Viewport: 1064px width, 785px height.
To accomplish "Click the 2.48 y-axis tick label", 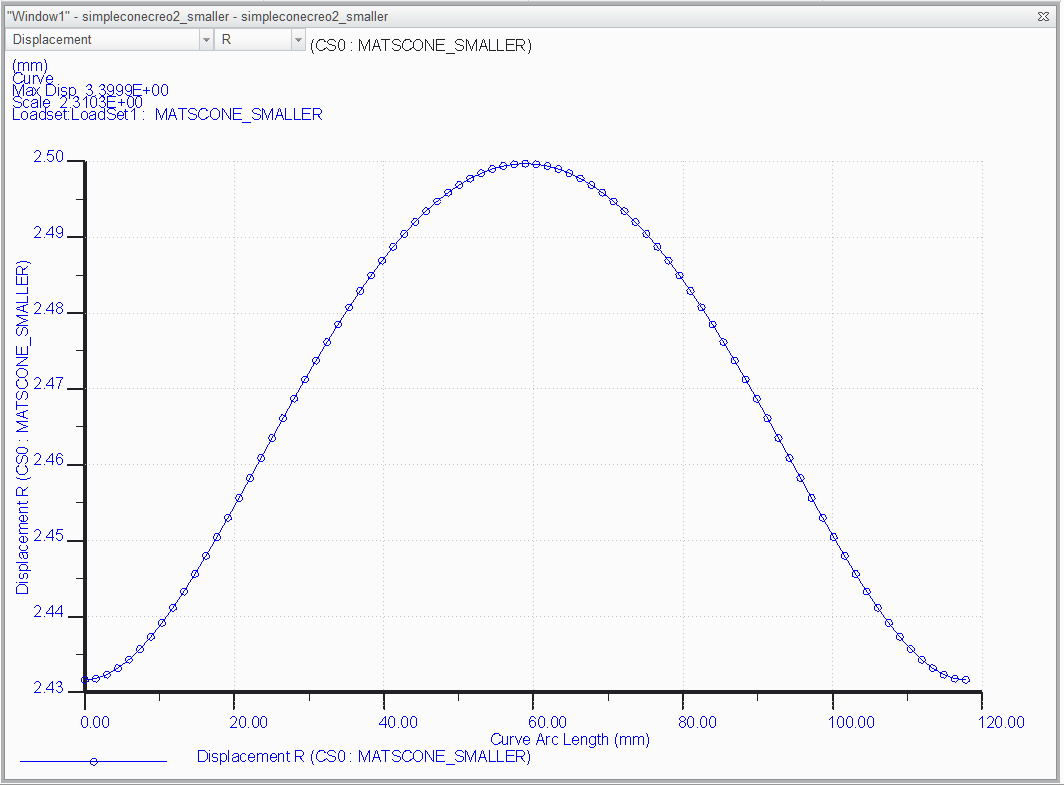I will 48,309.
